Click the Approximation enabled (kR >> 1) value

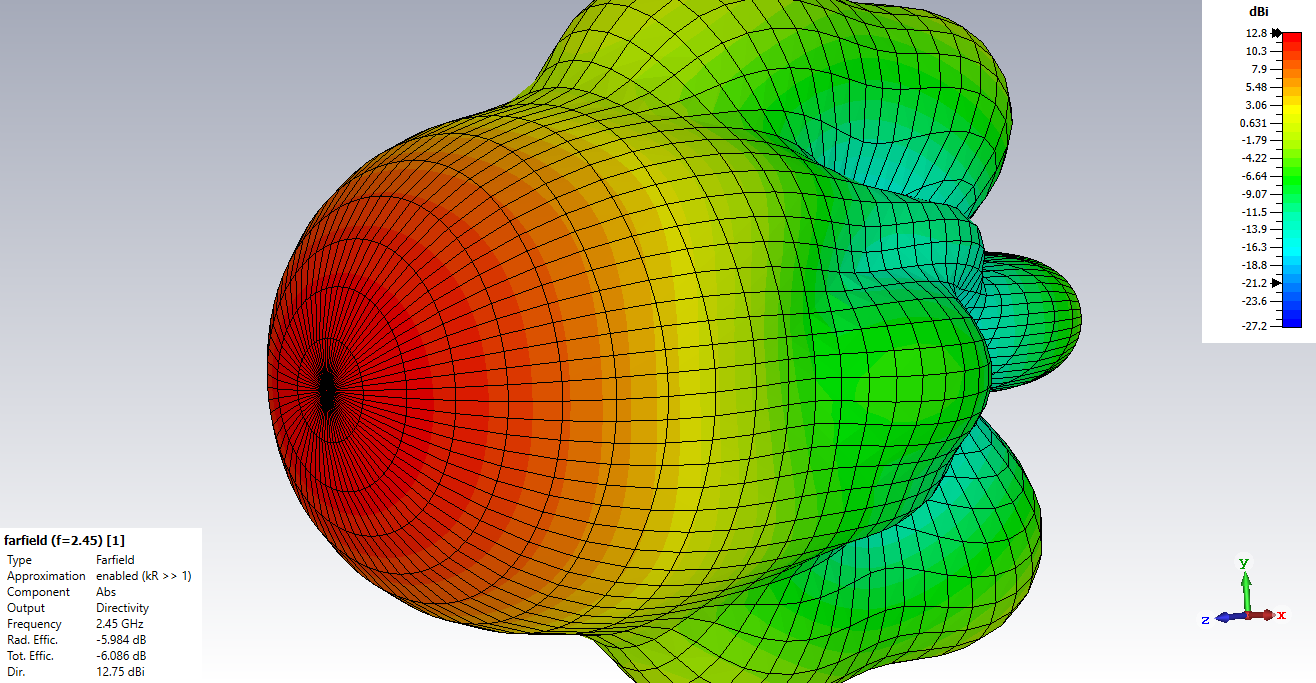coord(143,576)
